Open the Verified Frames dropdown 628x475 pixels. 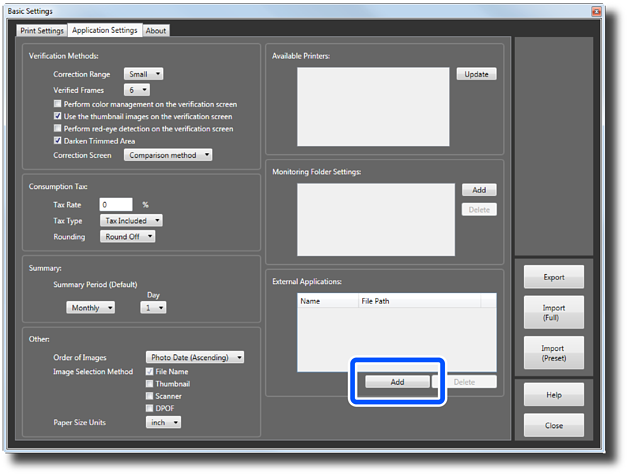click(x=136, y=89)
